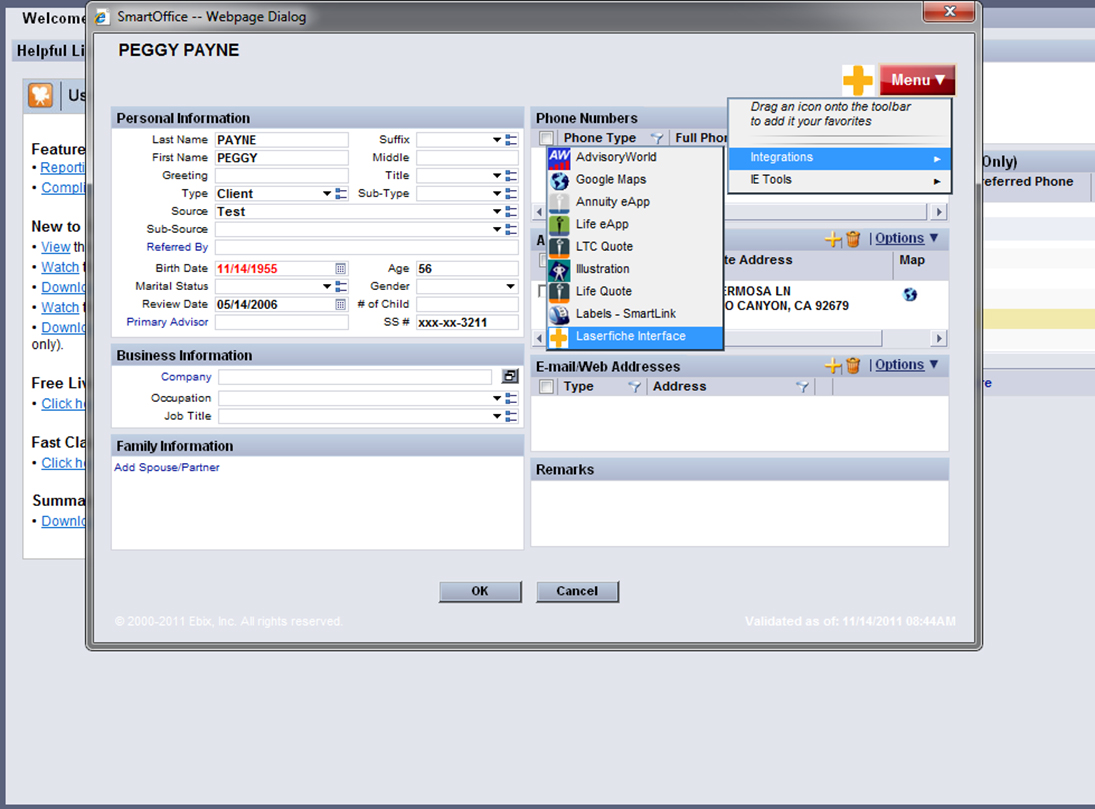Click the Title list editor icon
Screen dimensions: 1095x809
(x=511, y=176)
